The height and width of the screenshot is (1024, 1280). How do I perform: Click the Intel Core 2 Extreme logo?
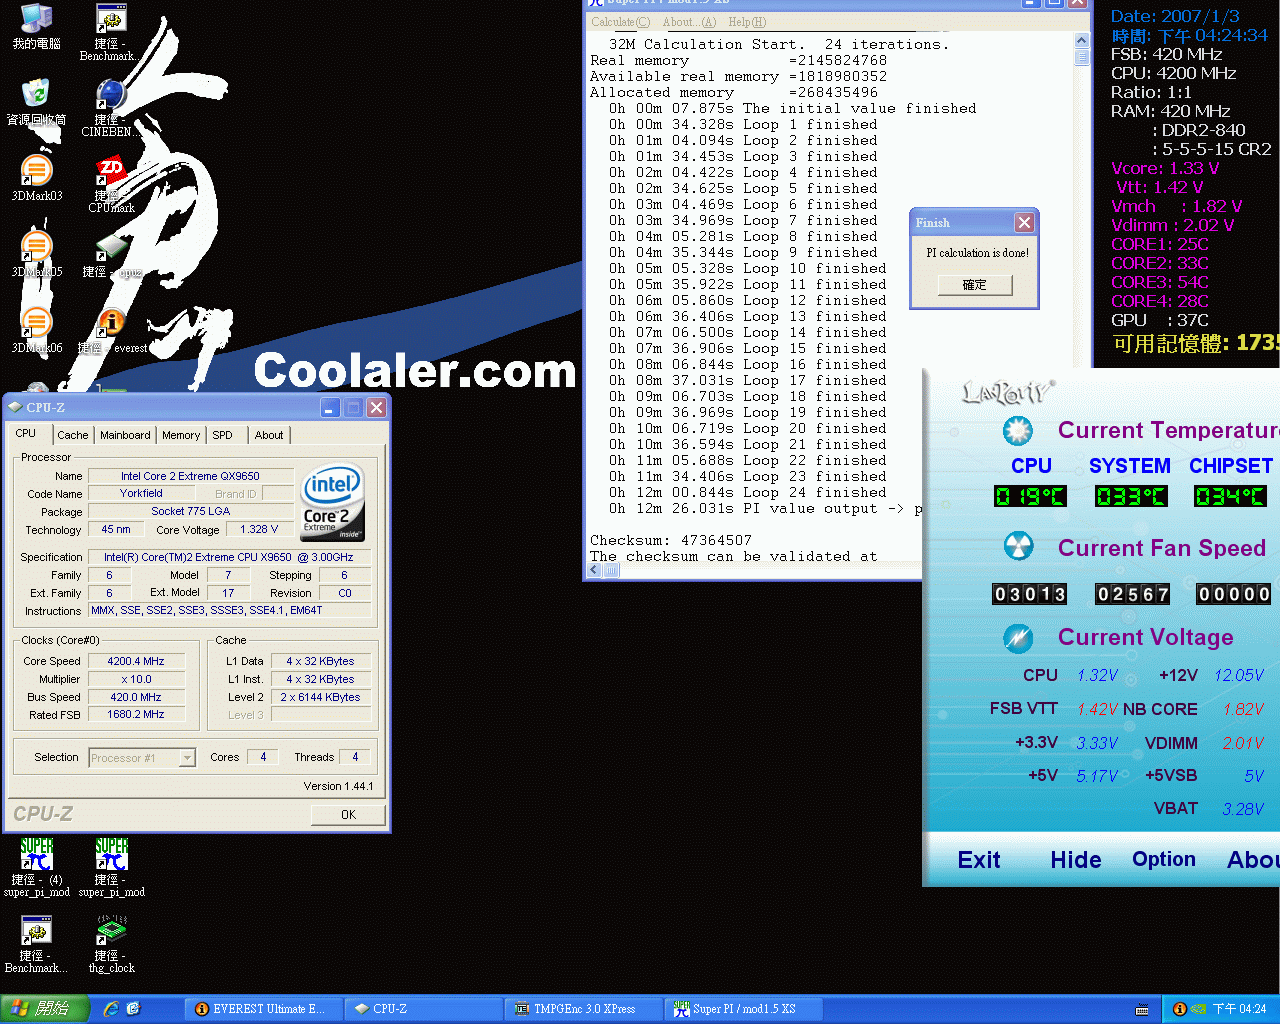point(333,502)
